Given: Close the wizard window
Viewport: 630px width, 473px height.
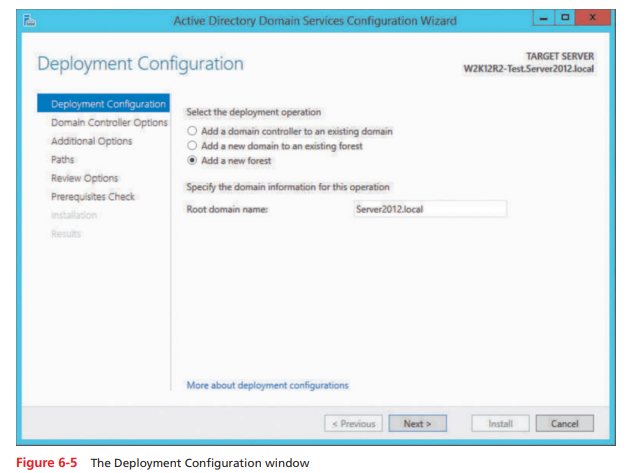Looking at the screenshot, I should tap(593, 18).
